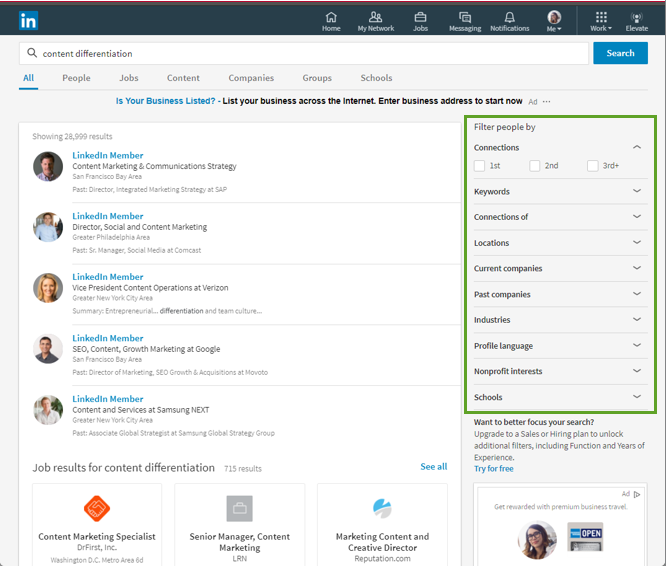Click DrFirst company logo on job card
Image resolution: width=666 pixels, height=566 pixels.
97,508
